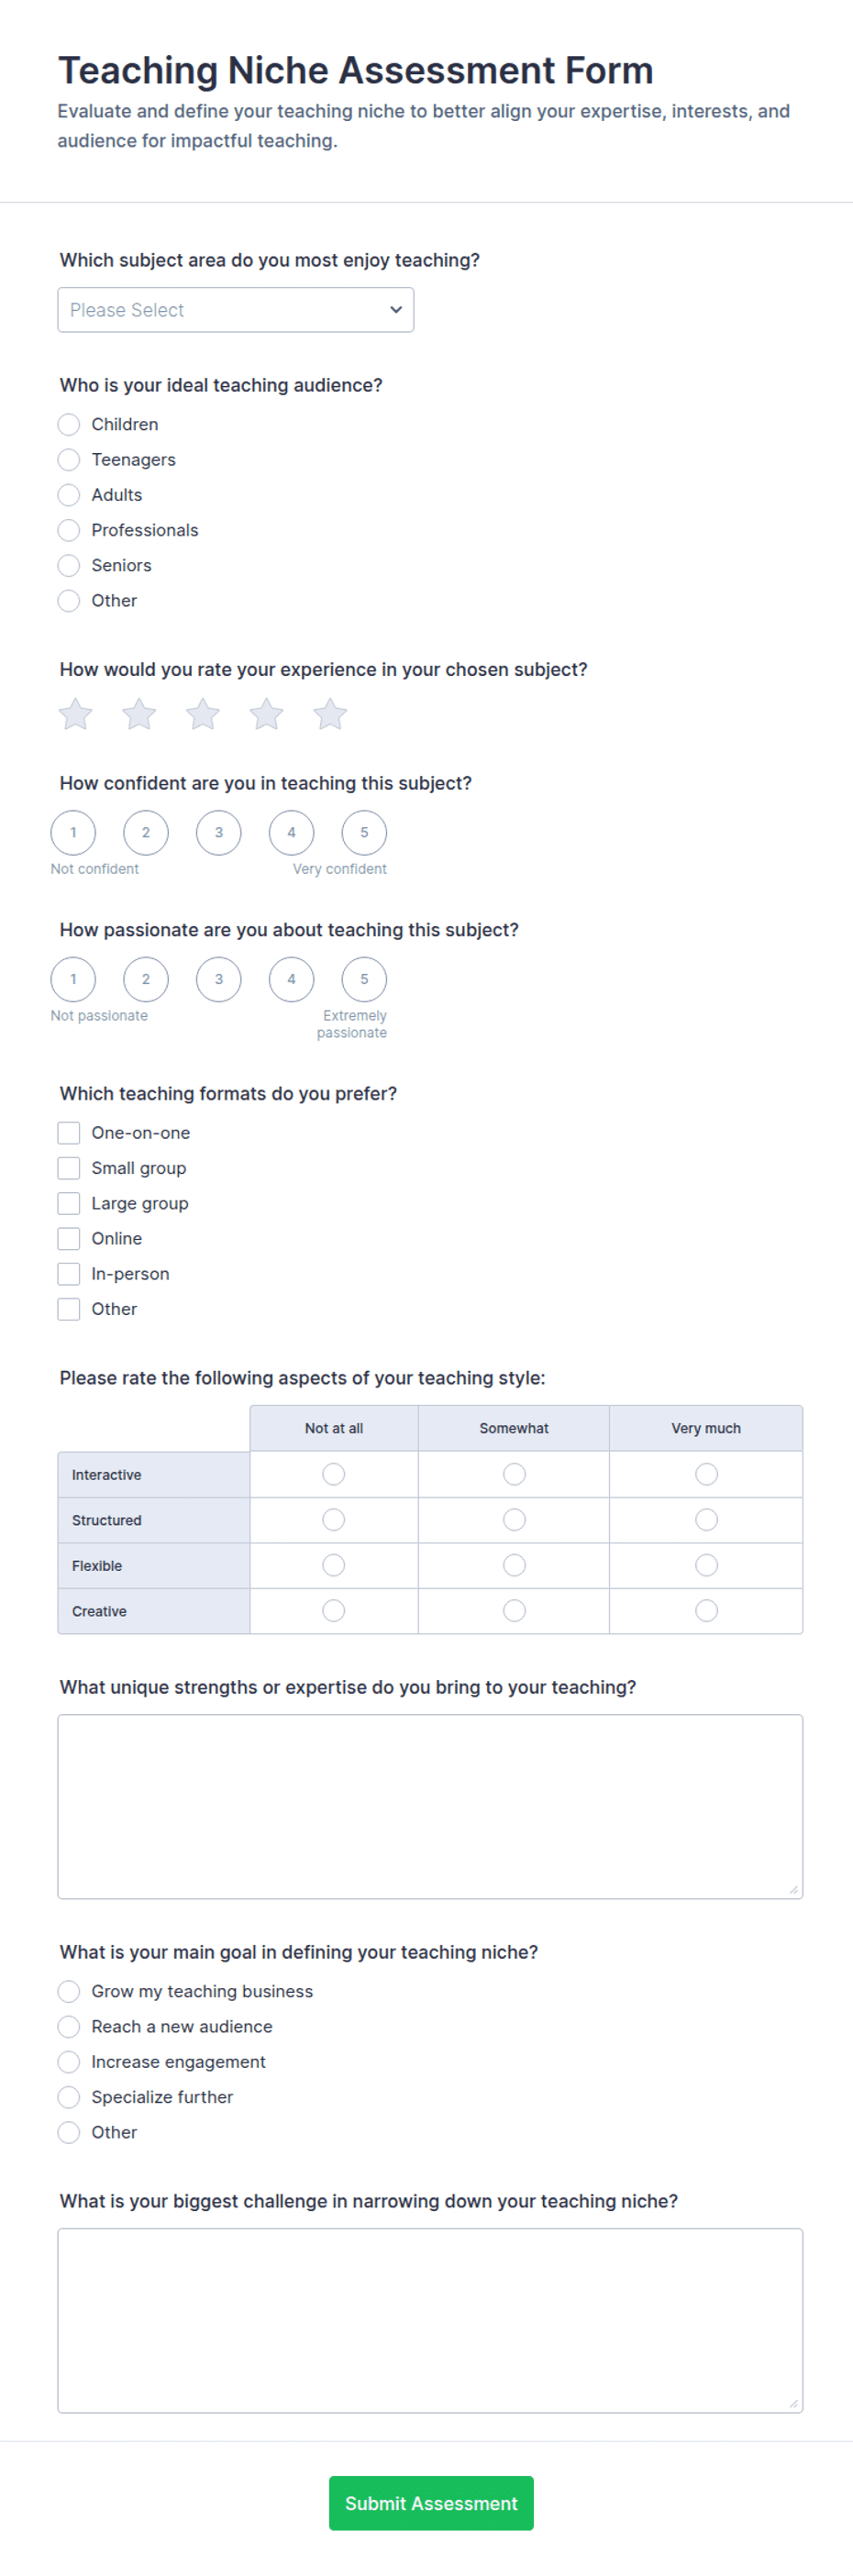Image resolution: width=853 pixels, height=2576 pixels.
Task: Choose the fourth star rating
Action: 266,714
